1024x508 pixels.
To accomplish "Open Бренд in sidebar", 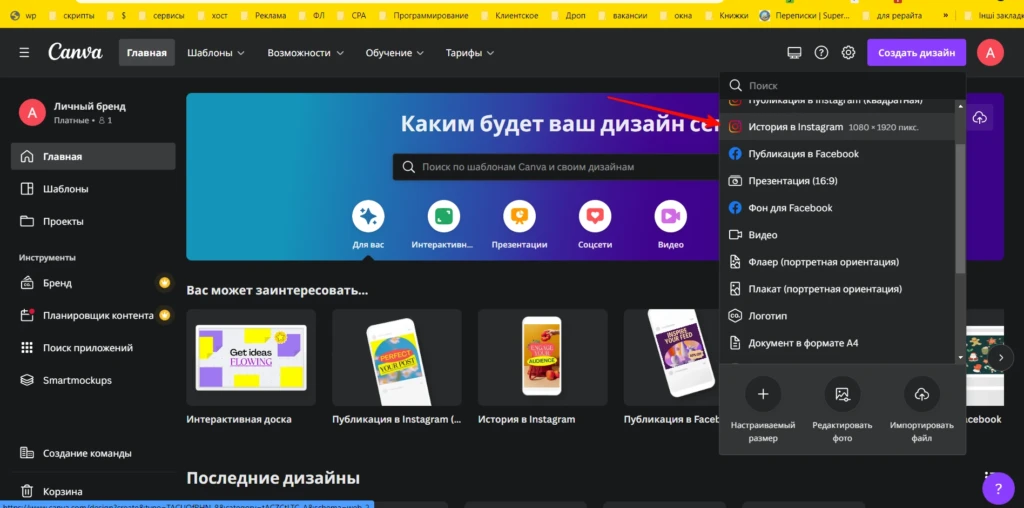I will pos(93,283).
